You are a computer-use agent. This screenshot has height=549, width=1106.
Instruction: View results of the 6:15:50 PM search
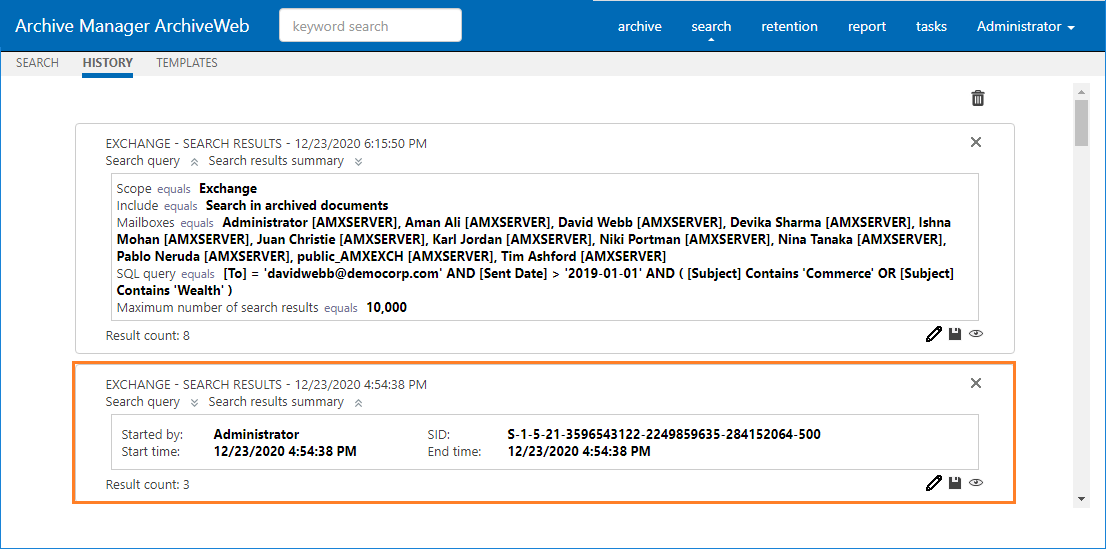[976, 334]
